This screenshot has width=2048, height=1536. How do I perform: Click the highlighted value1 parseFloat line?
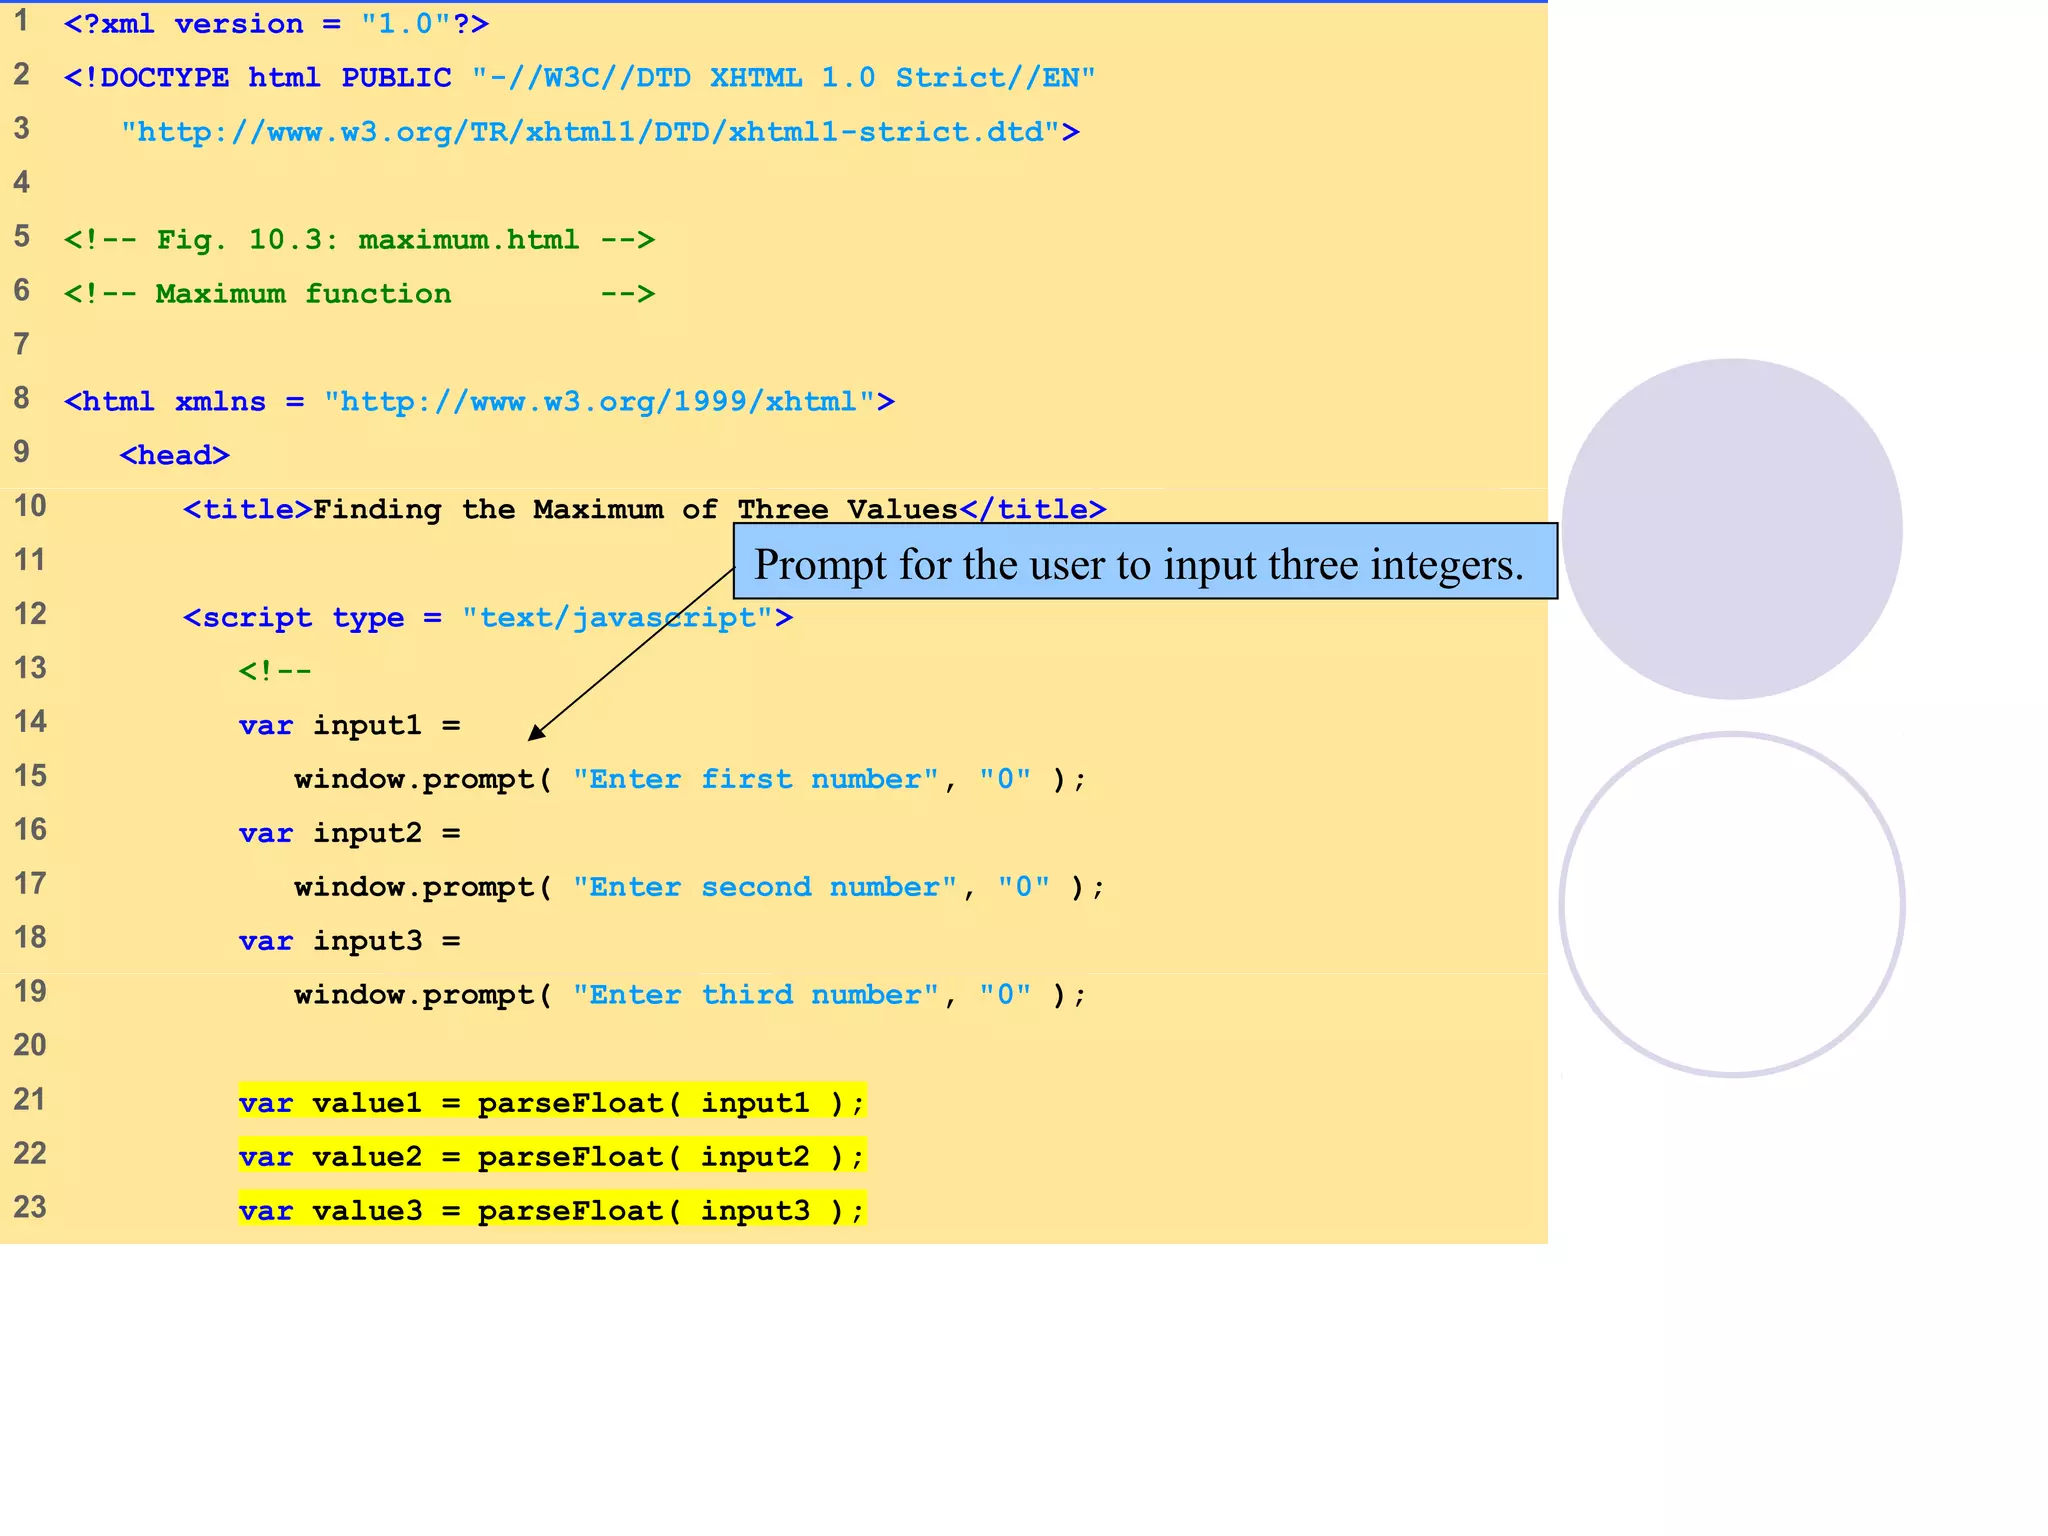pos(551,1103)
